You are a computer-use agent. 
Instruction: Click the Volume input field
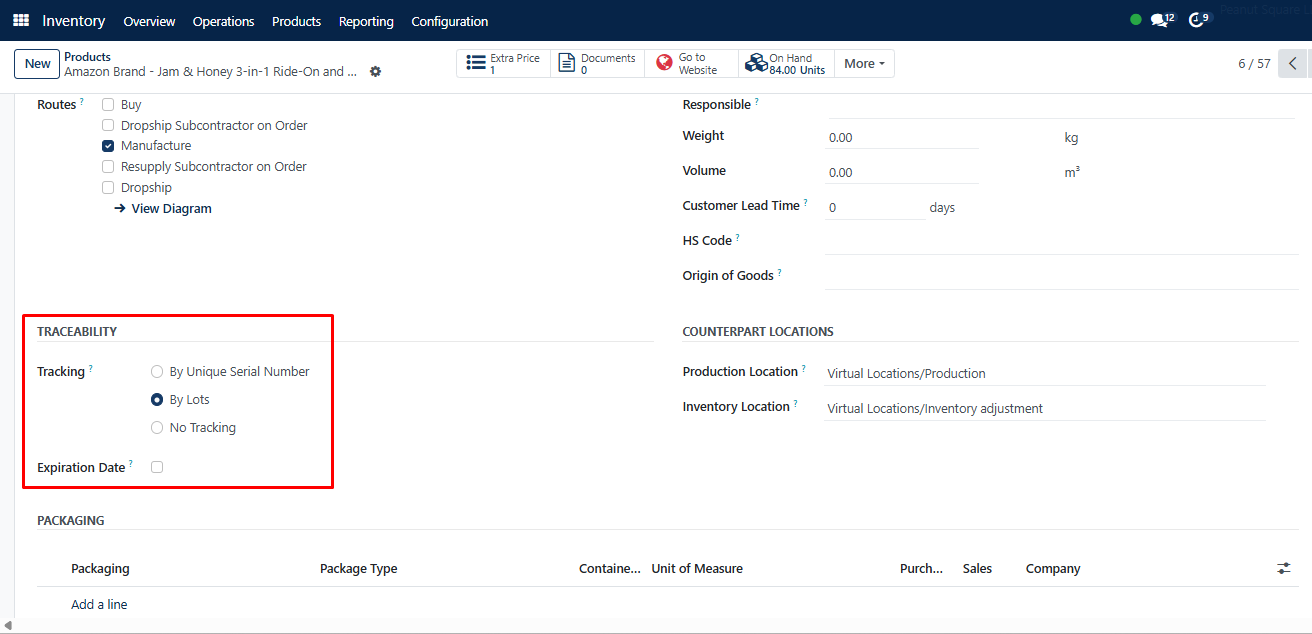click(x=901, y=172)
